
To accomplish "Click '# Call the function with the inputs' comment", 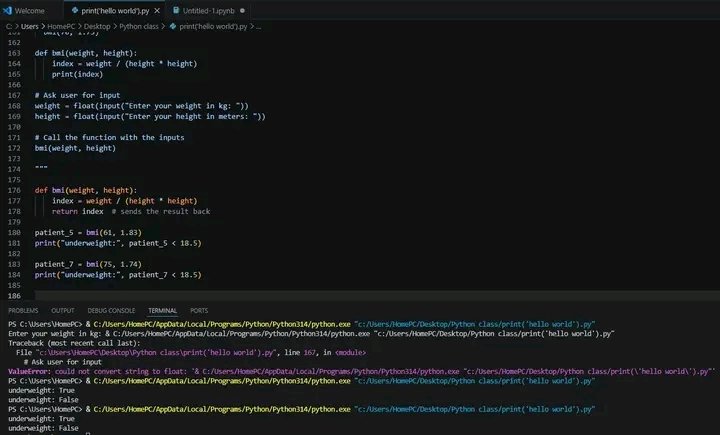I will (x=109, y=137).
